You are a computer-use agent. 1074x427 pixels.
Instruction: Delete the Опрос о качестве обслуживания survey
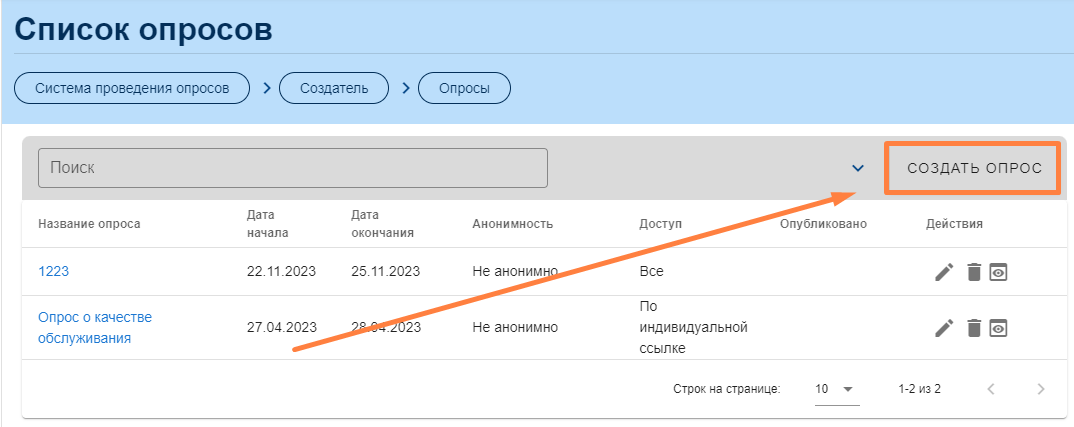tap(974, 327)
